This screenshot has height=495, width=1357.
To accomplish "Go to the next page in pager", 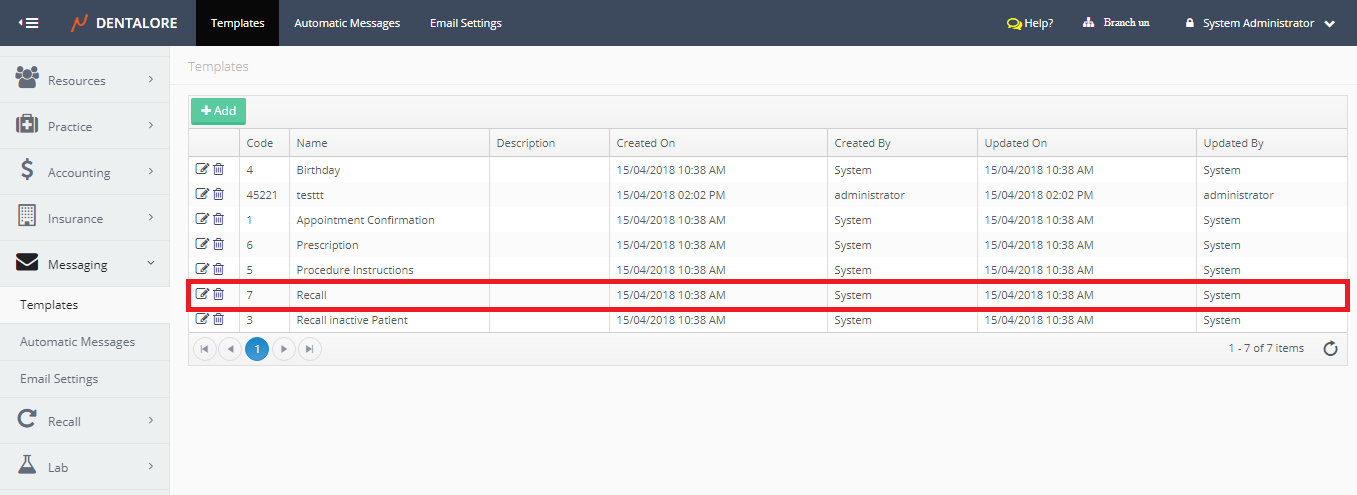I will tap(284, 349).
